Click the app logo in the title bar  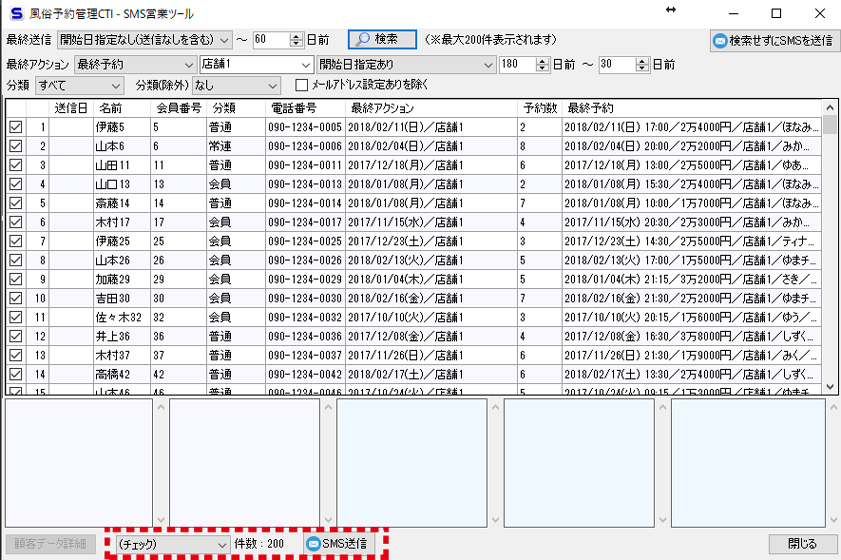point(15,14)
